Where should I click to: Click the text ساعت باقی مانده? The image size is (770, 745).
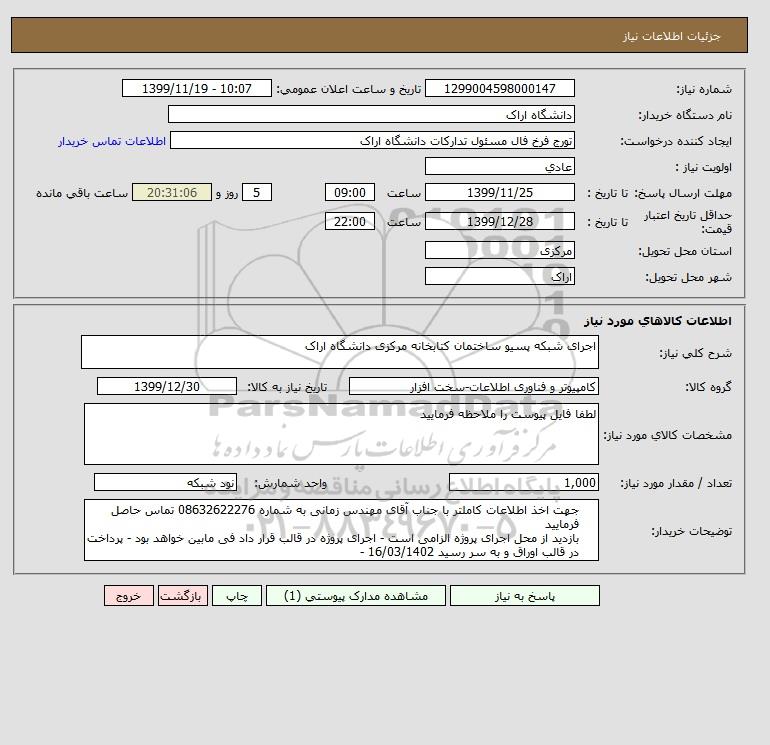[82, 193]
